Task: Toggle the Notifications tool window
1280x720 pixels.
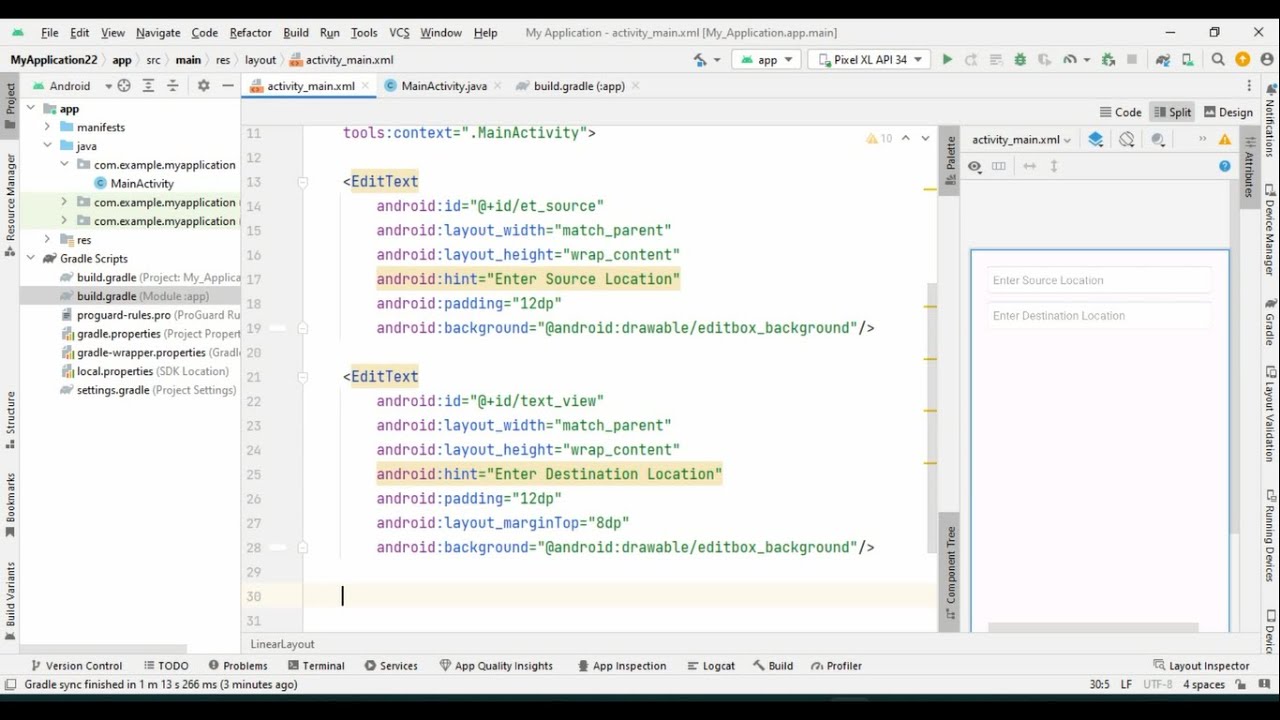Action: pos(1270,120)
